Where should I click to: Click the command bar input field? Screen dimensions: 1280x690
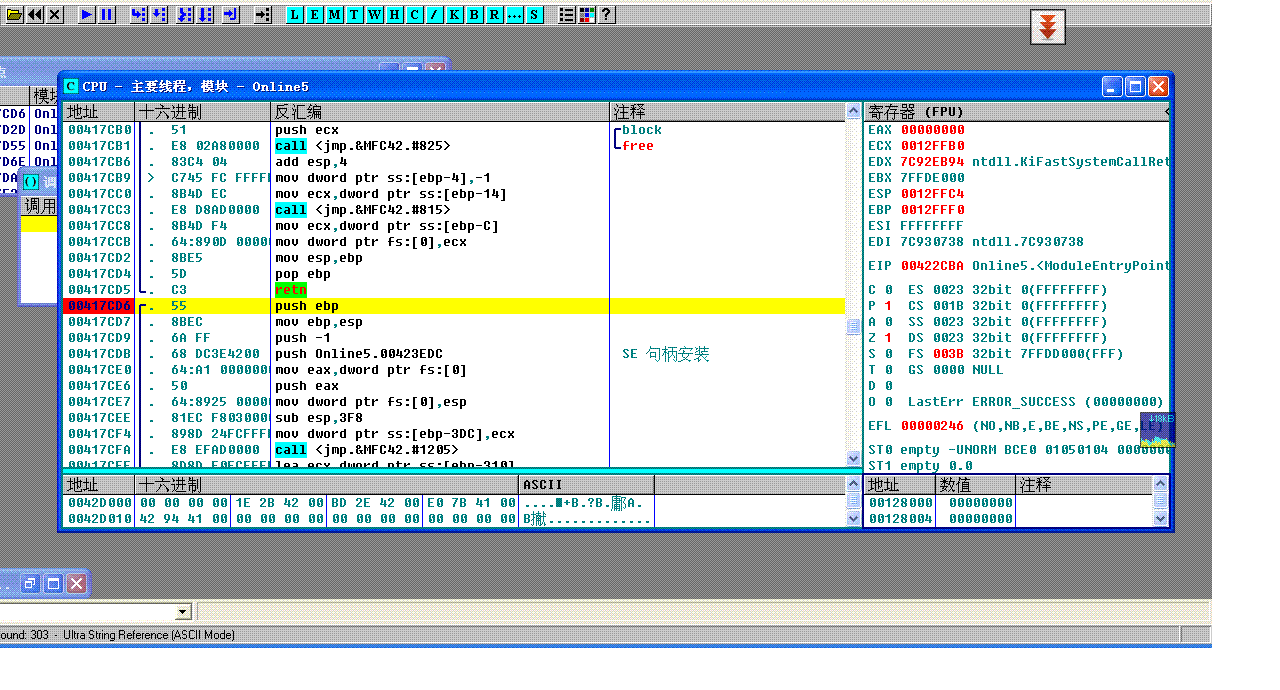click(88, 611)
